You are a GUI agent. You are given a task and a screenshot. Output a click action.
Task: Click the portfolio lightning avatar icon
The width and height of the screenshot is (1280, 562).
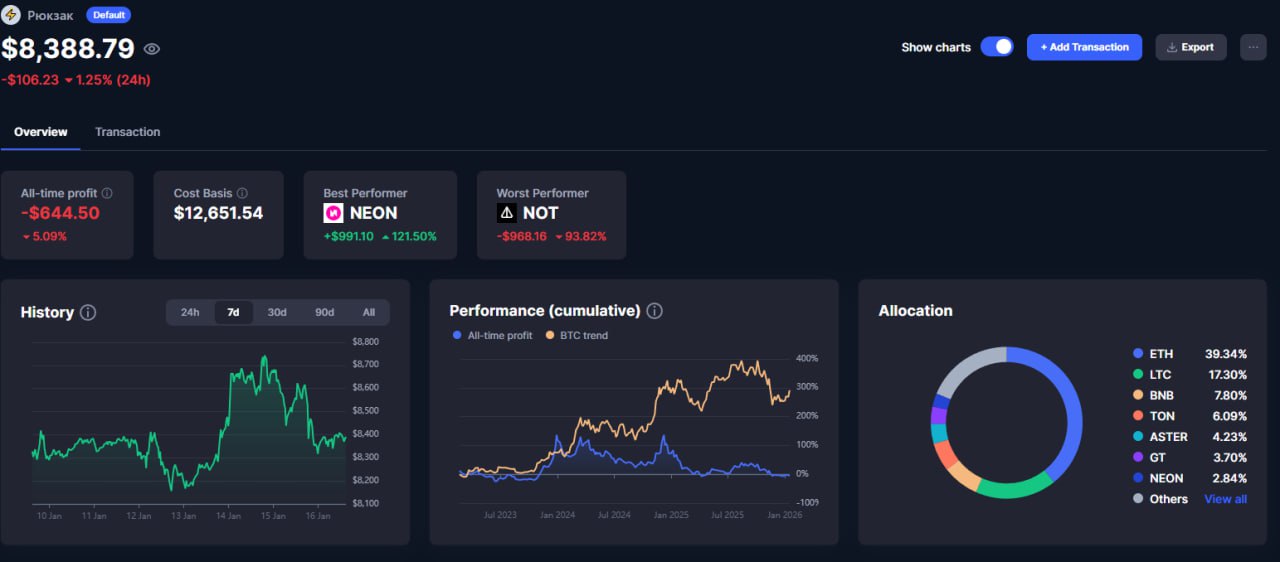coord(11,15)
